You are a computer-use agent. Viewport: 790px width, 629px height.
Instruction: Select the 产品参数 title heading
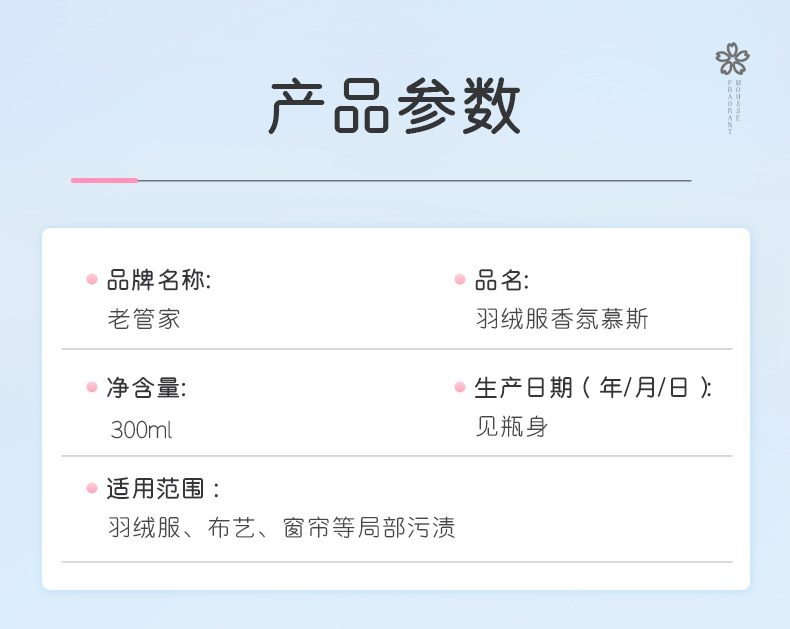(x=395, y=107)
